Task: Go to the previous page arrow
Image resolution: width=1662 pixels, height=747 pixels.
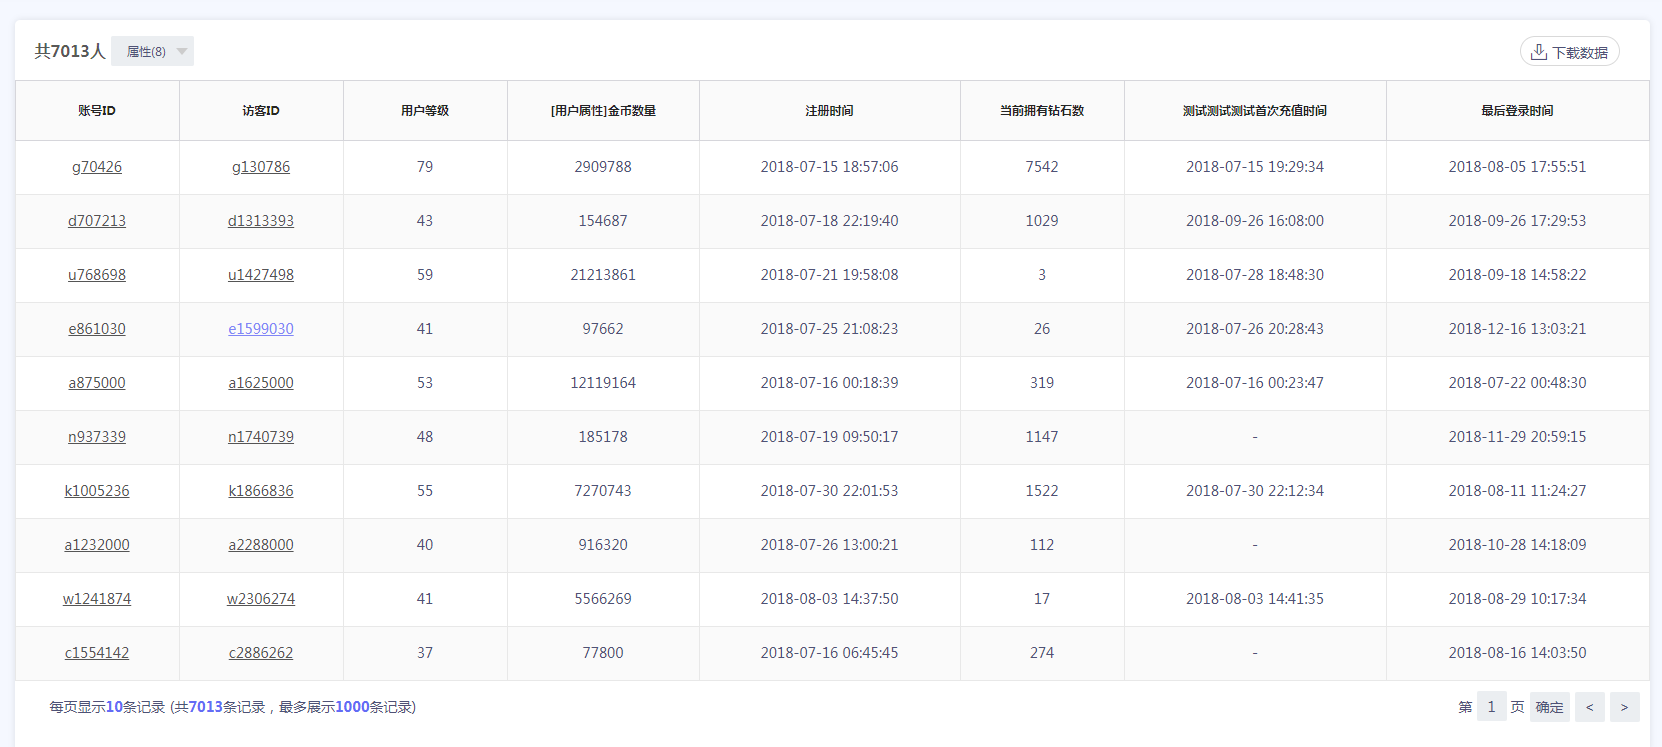Action: coord(1589,707)
